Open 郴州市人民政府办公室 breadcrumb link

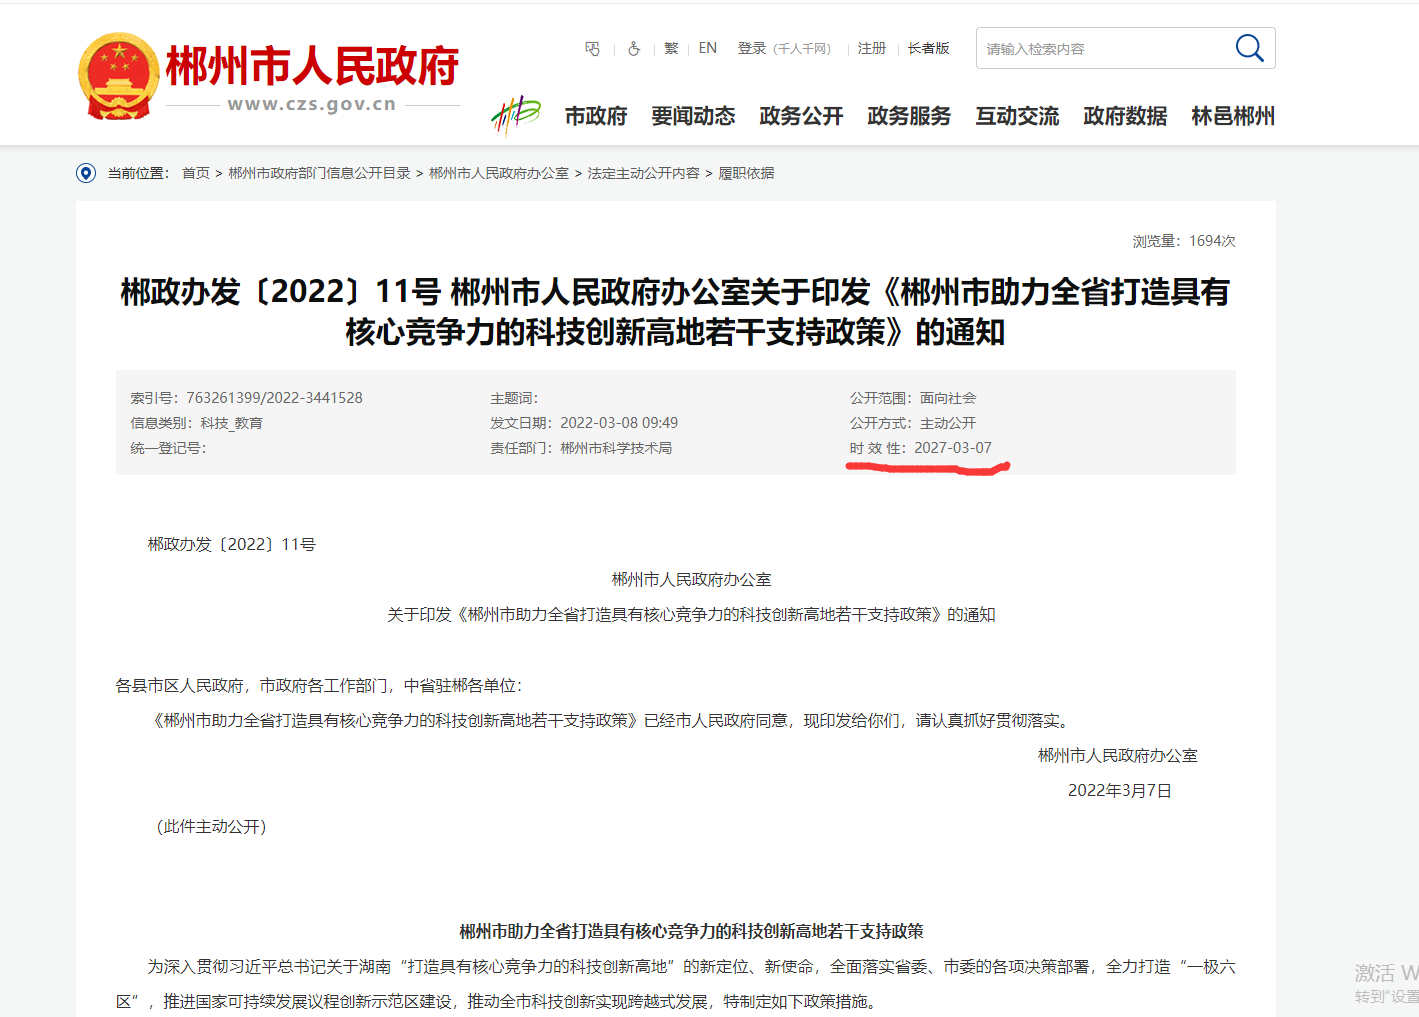tap(499, 173)
